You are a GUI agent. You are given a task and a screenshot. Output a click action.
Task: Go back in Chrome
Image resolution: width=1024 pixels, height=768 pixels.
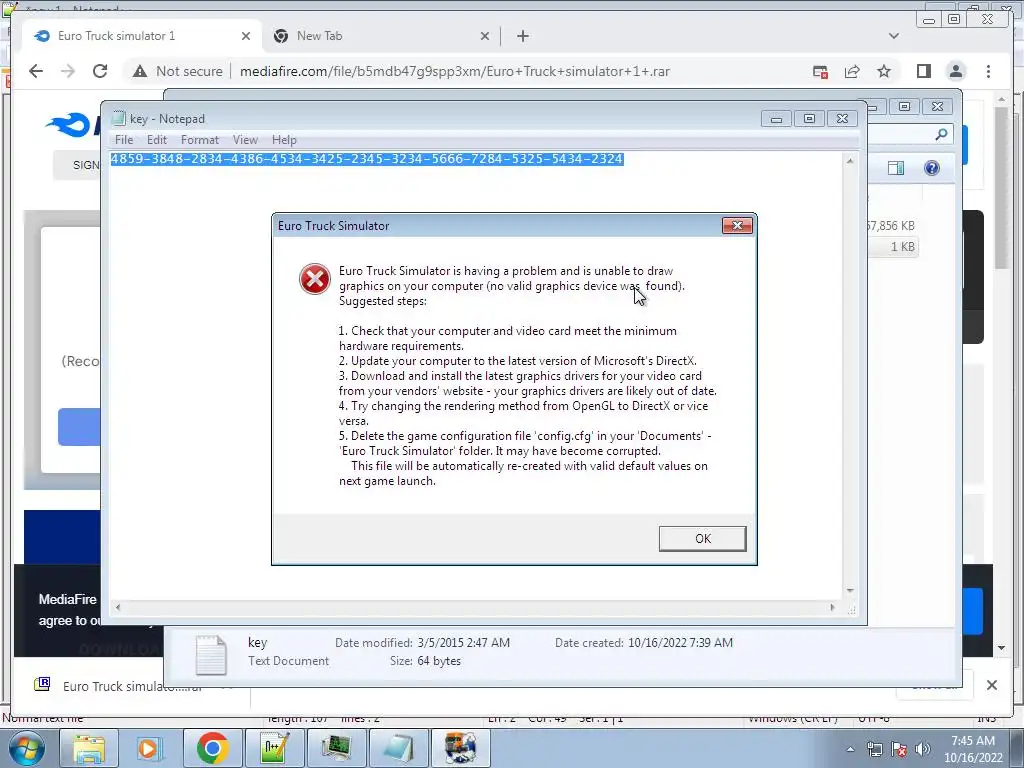[x=36, y=71]
